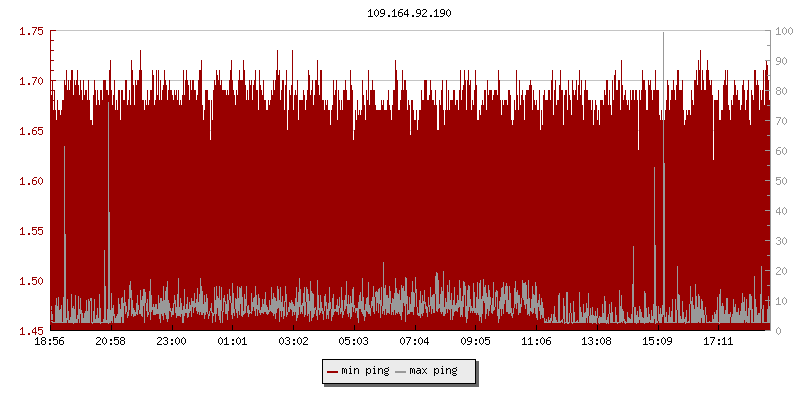Click the 20:58 time axis label

pos(110,342)
